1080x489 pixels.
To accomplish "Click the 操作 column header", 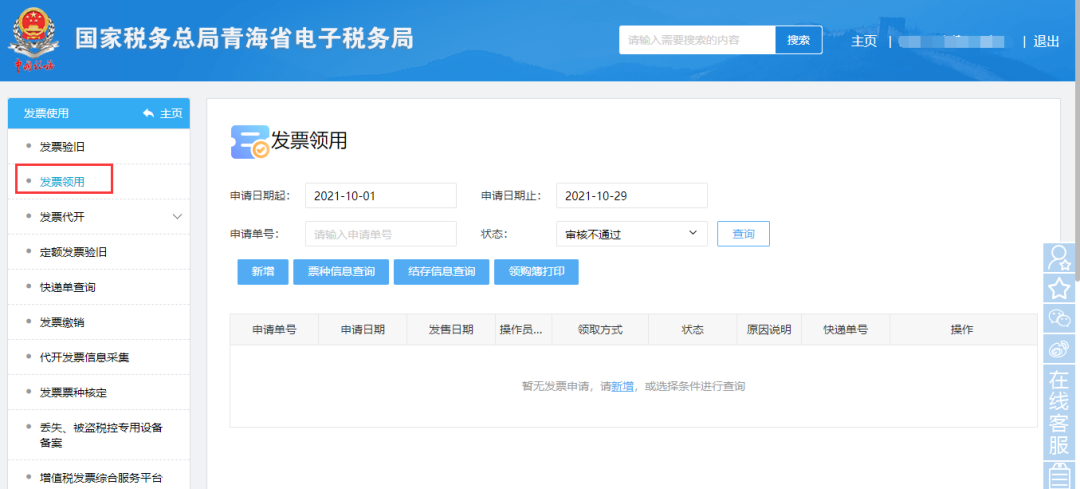I will point(962,329).
